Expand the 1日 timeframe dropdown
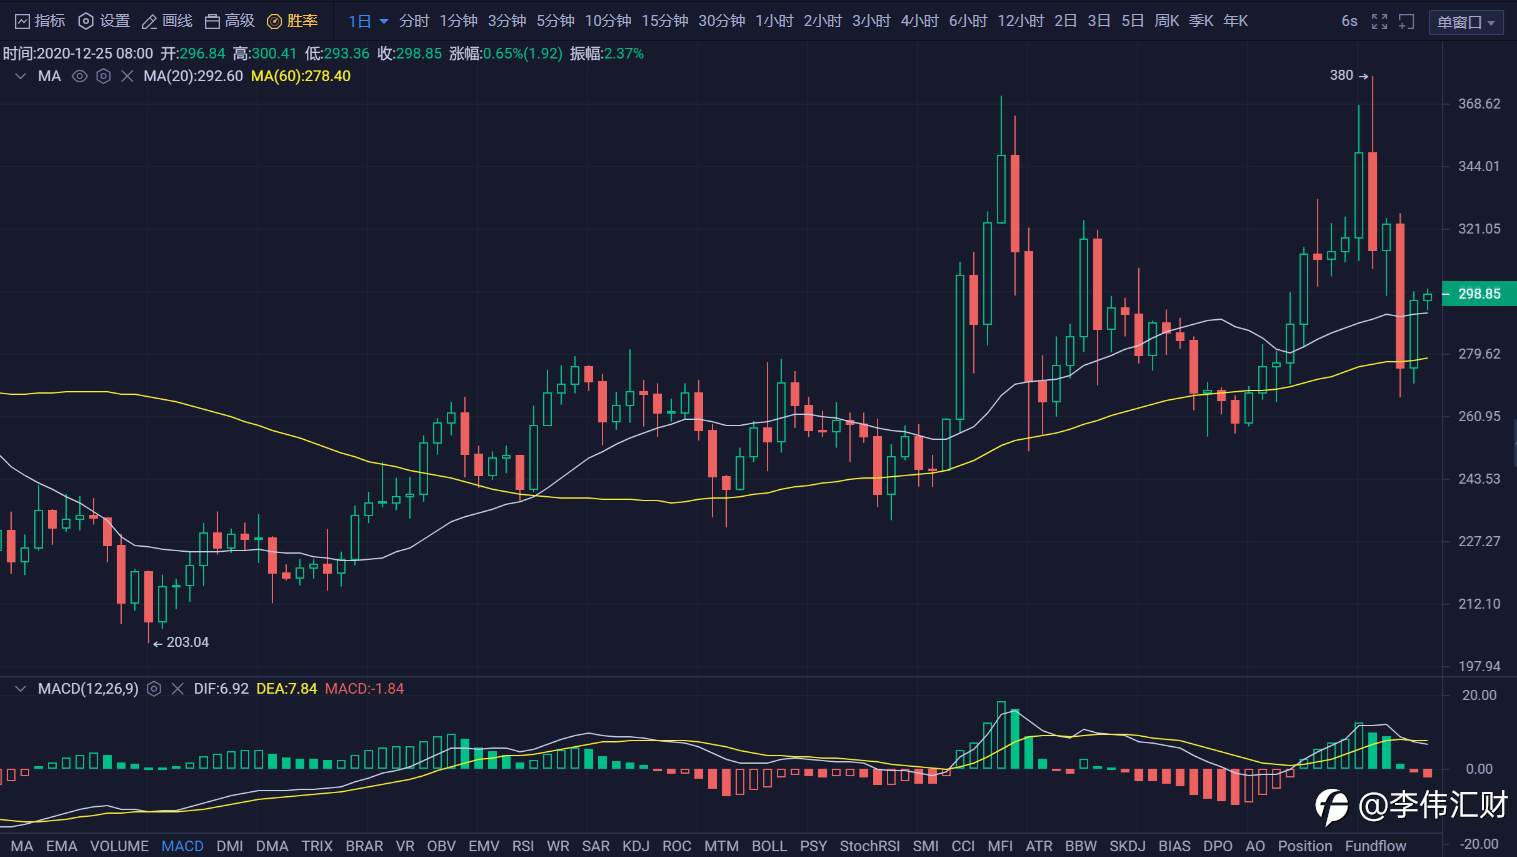Image resolution: width=1517 pixels, height=857 pixels. pyautogui.click(x=368, y=21)
